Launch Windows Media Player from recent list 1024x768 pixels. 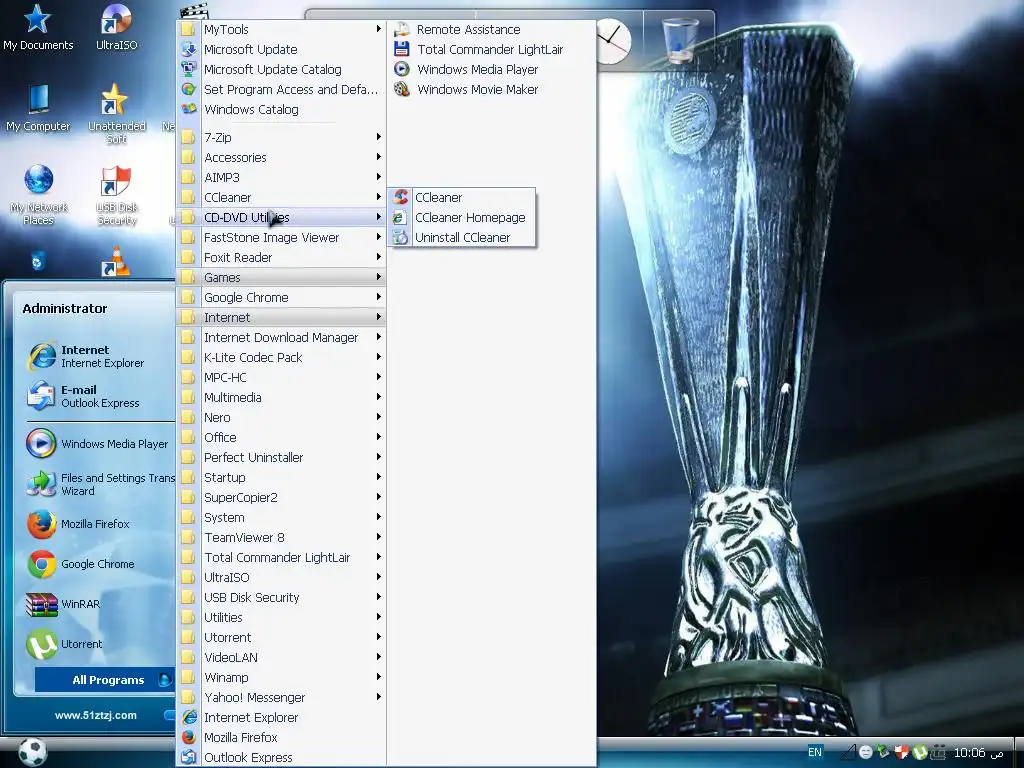point(98,443)
